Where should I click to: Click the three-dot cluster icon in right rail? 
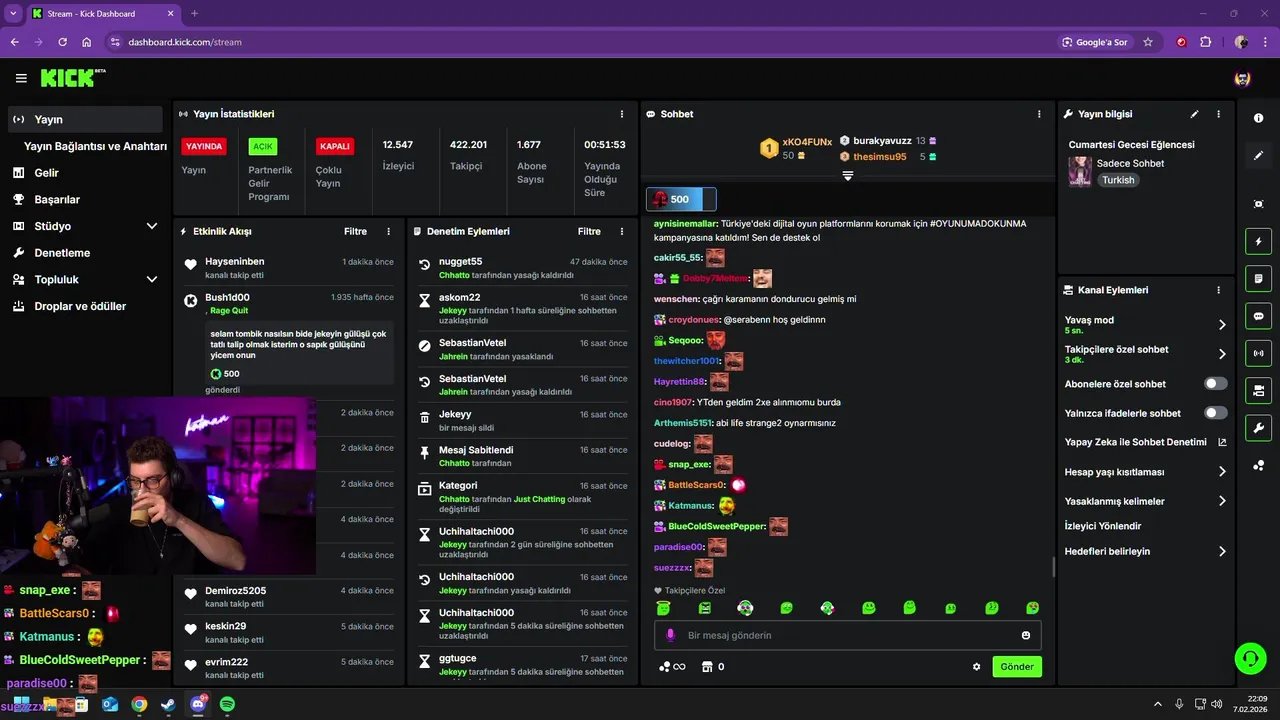click(1258, 465)
